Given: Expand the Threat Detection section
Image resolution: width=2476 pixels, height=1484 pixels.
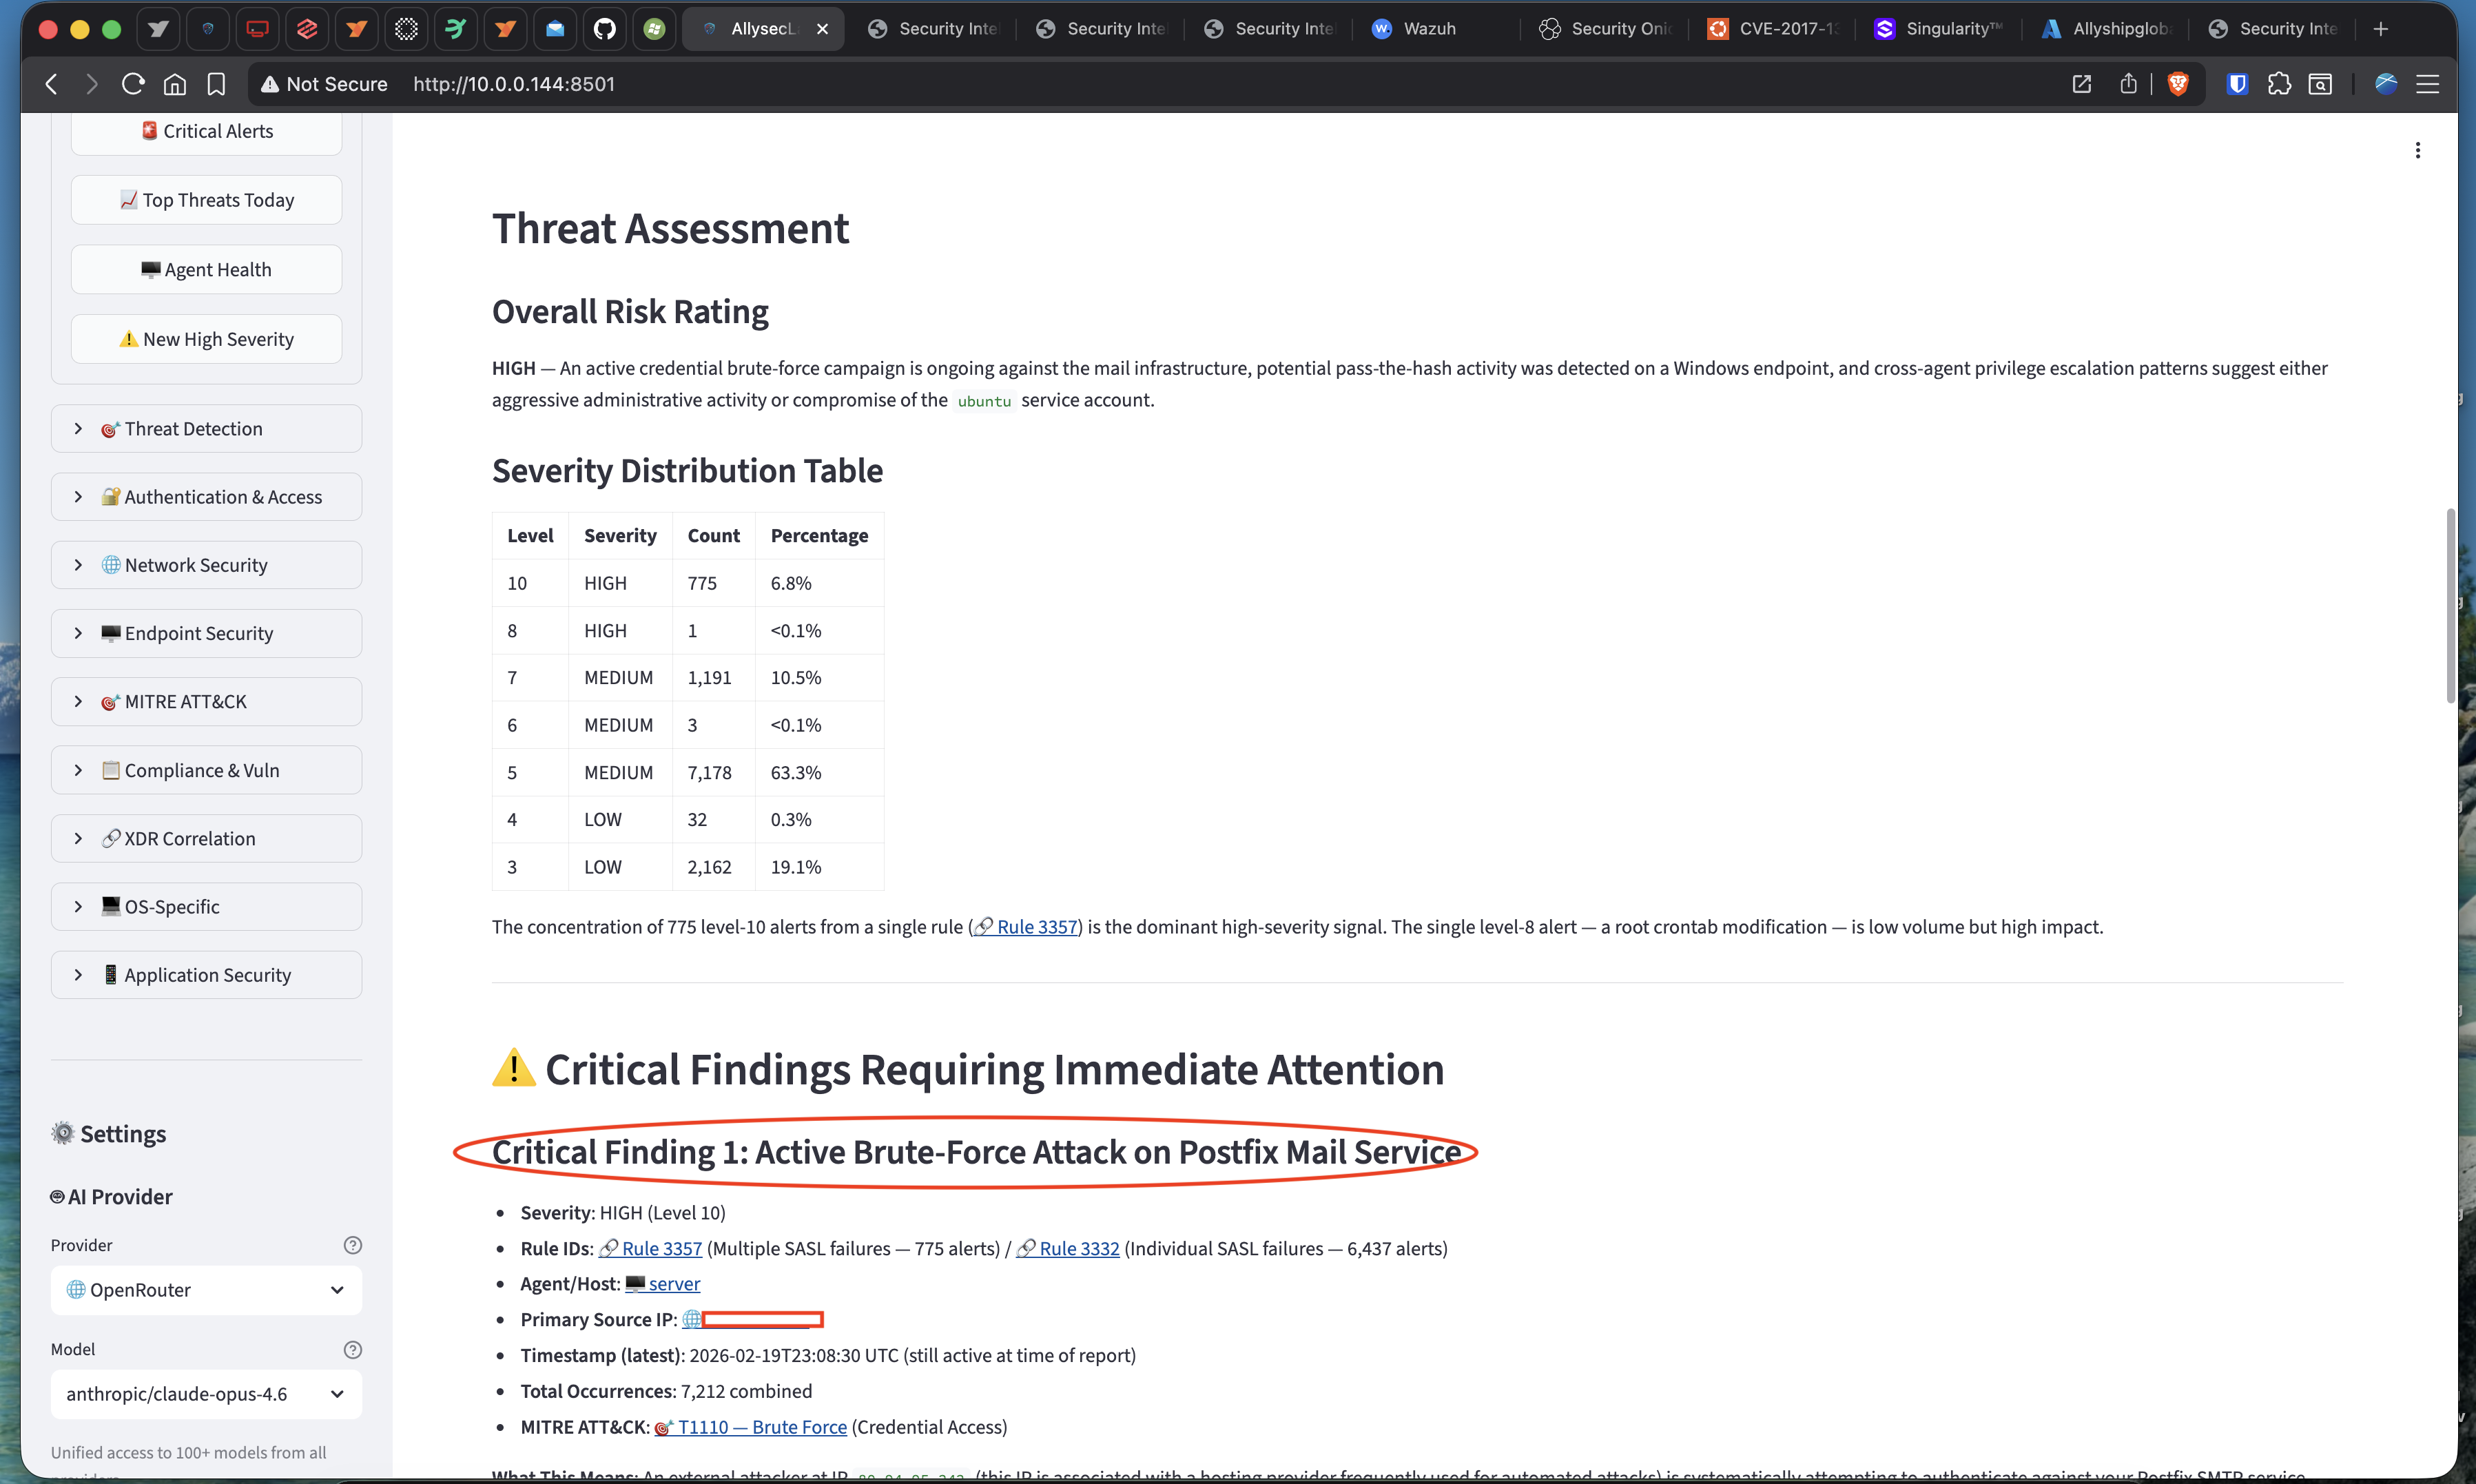Looking at the screenshot, I should (x=206, y=429).
